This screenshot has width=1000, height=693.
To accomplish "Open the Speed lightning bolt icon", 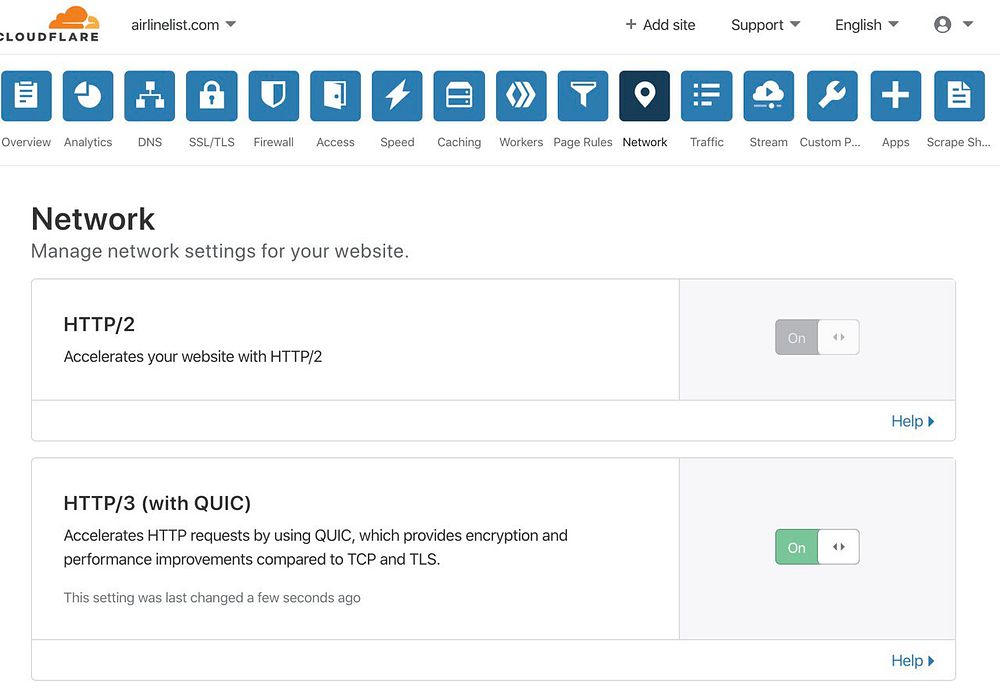I will tap(397, 96).
